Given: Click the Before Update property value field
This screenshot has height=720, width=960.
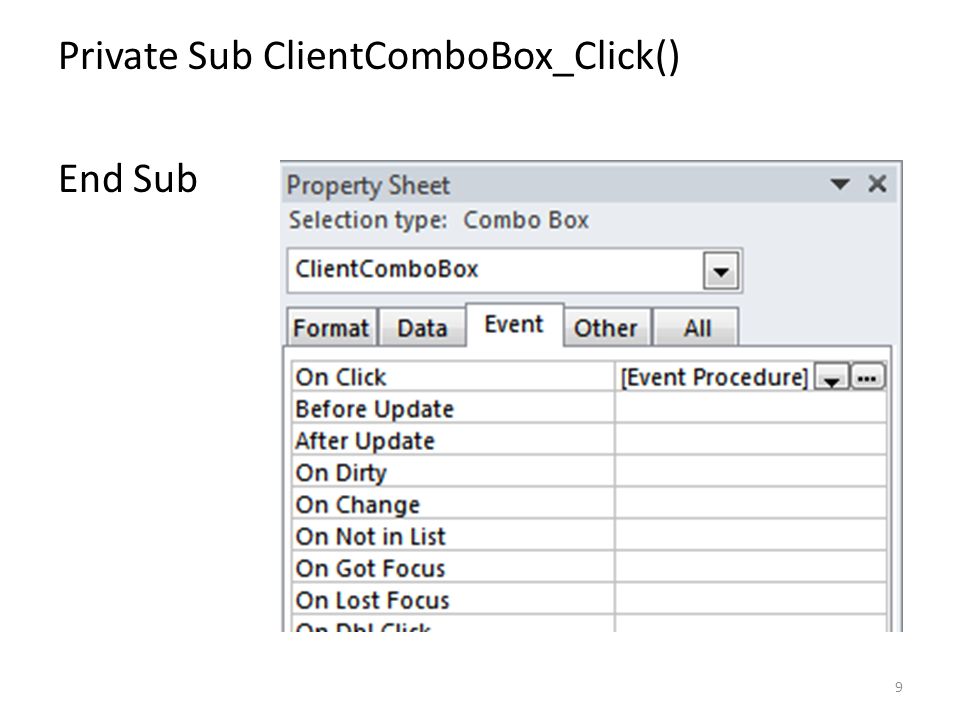Looking at the screenshot, I should point(751,408).
